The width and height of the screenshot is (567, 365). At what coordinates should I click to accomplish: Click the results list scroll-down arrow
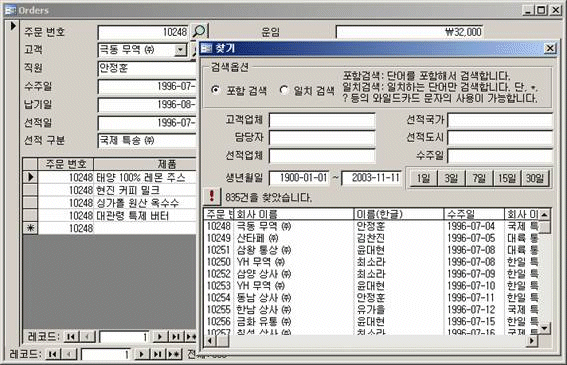click(x=544, y=328)
